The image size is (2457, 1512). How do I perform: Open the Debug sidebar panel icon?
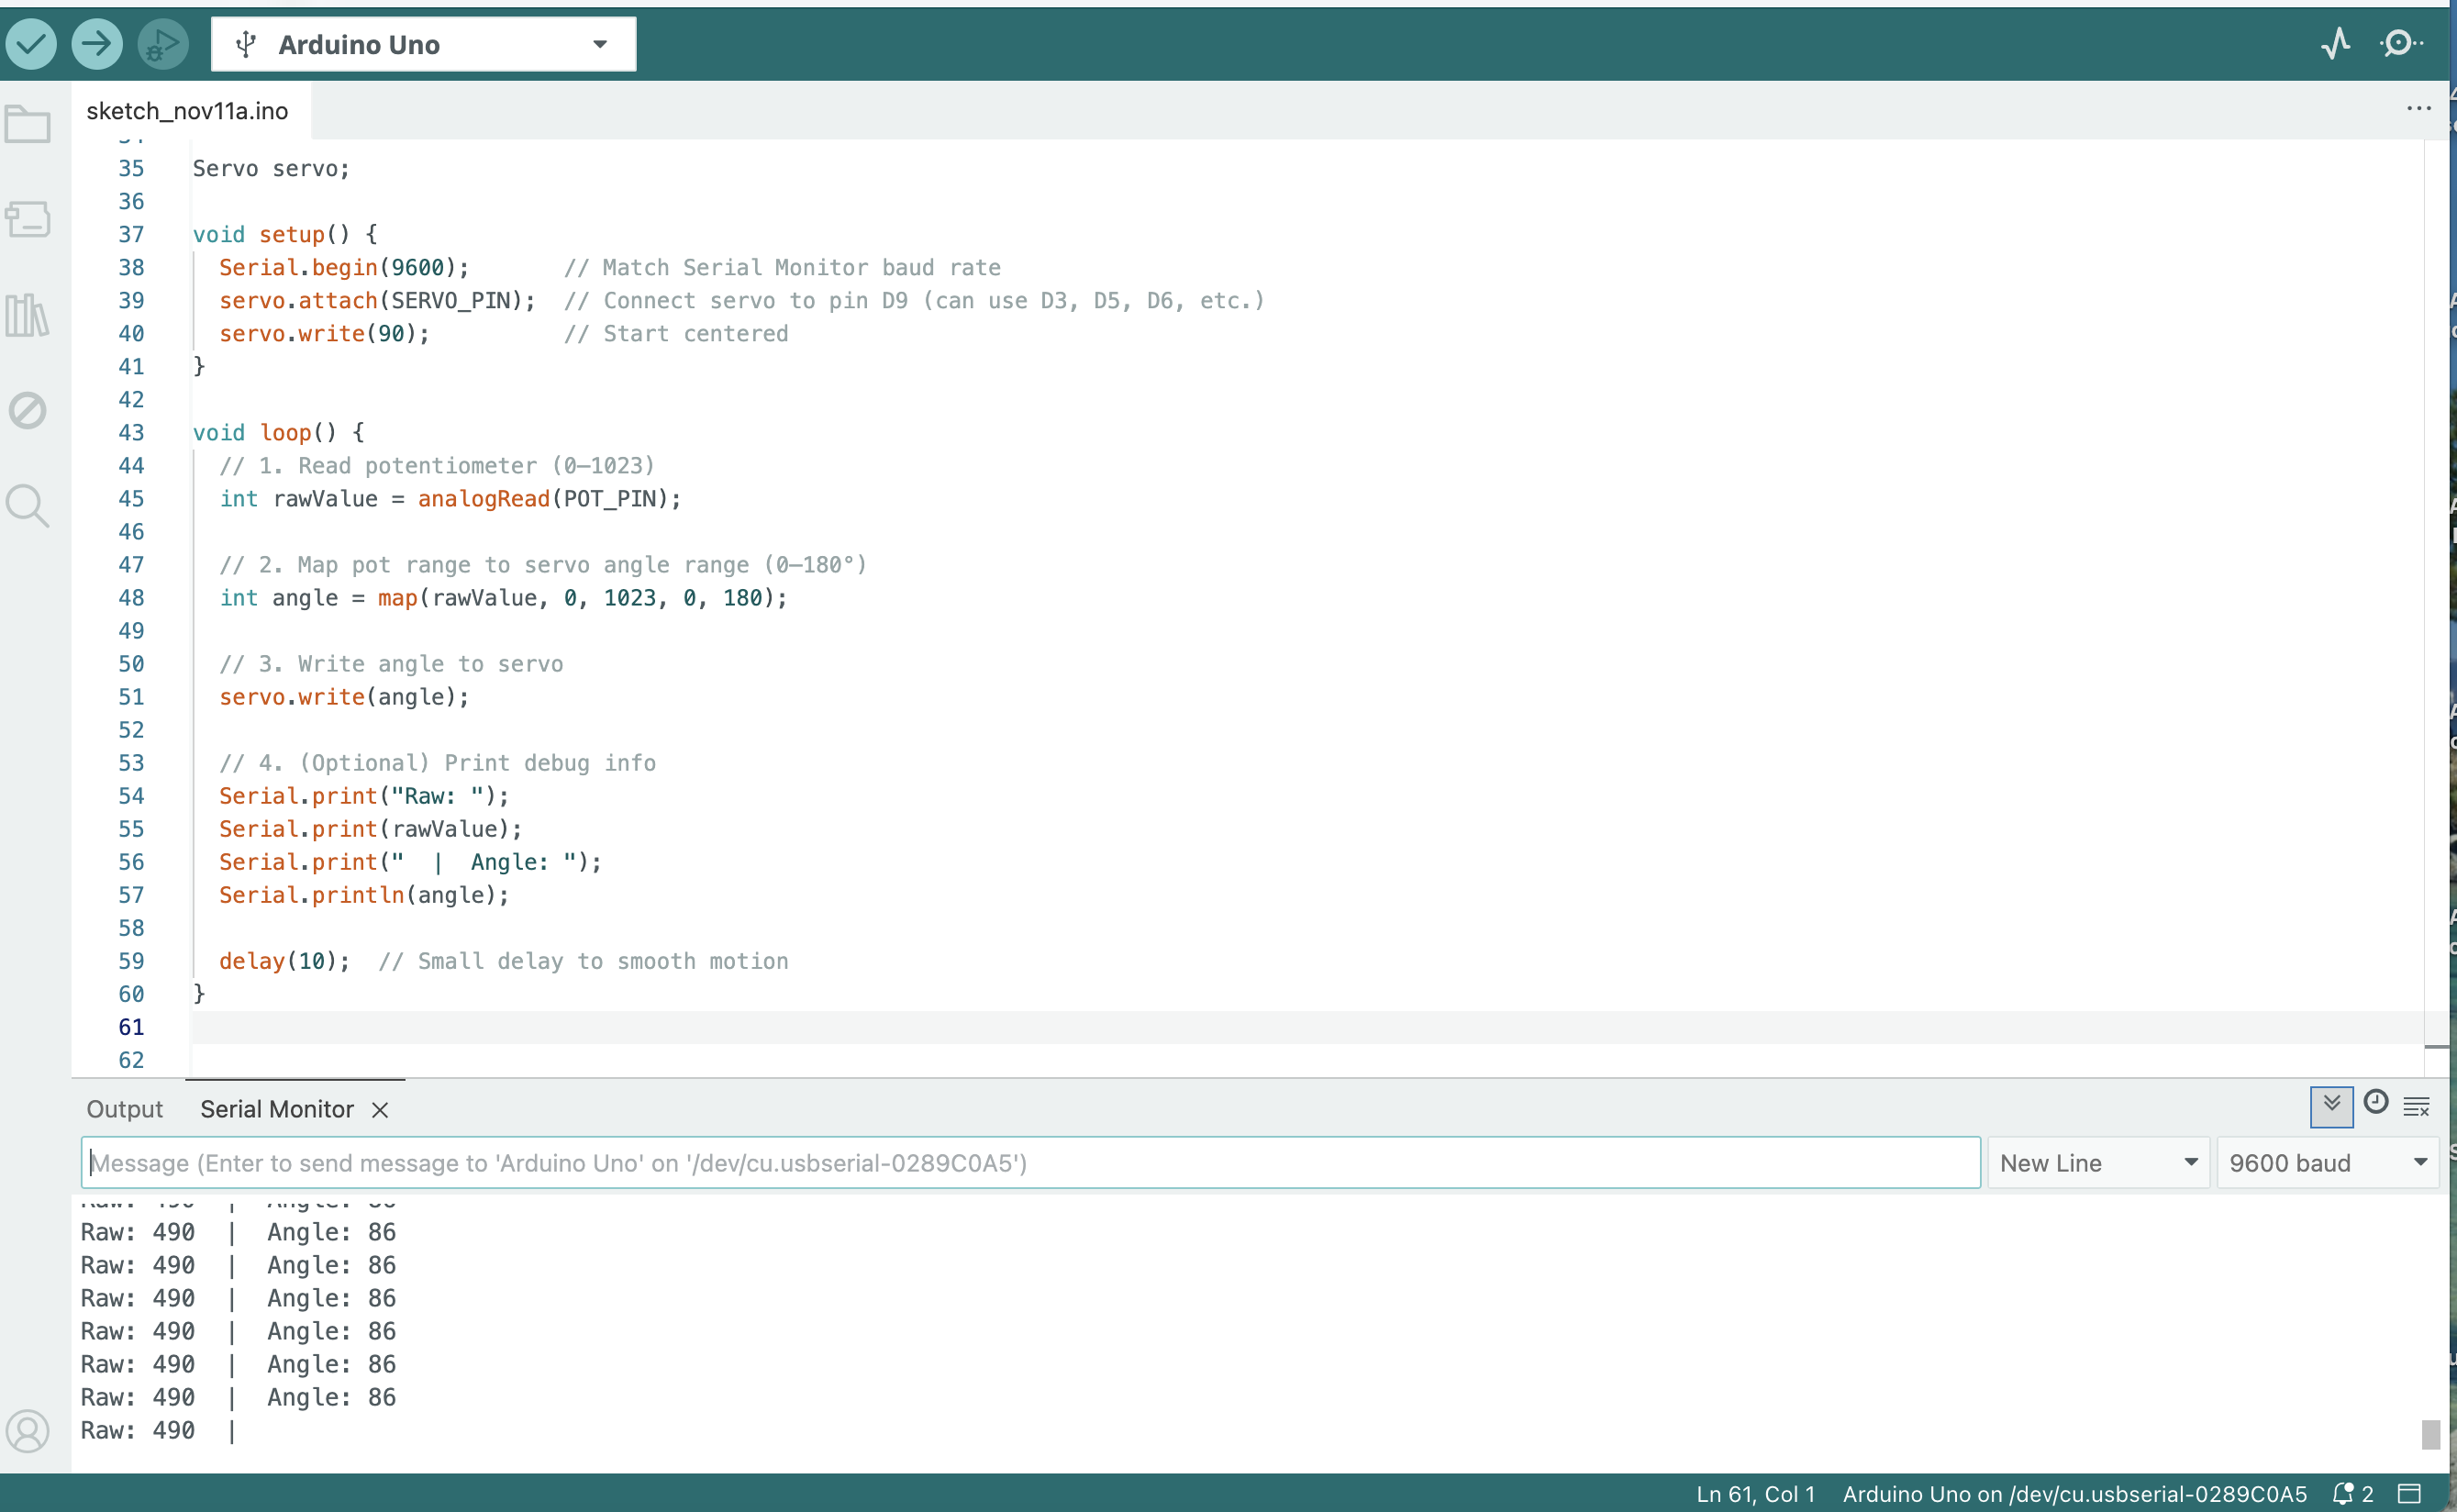[28, 410]
